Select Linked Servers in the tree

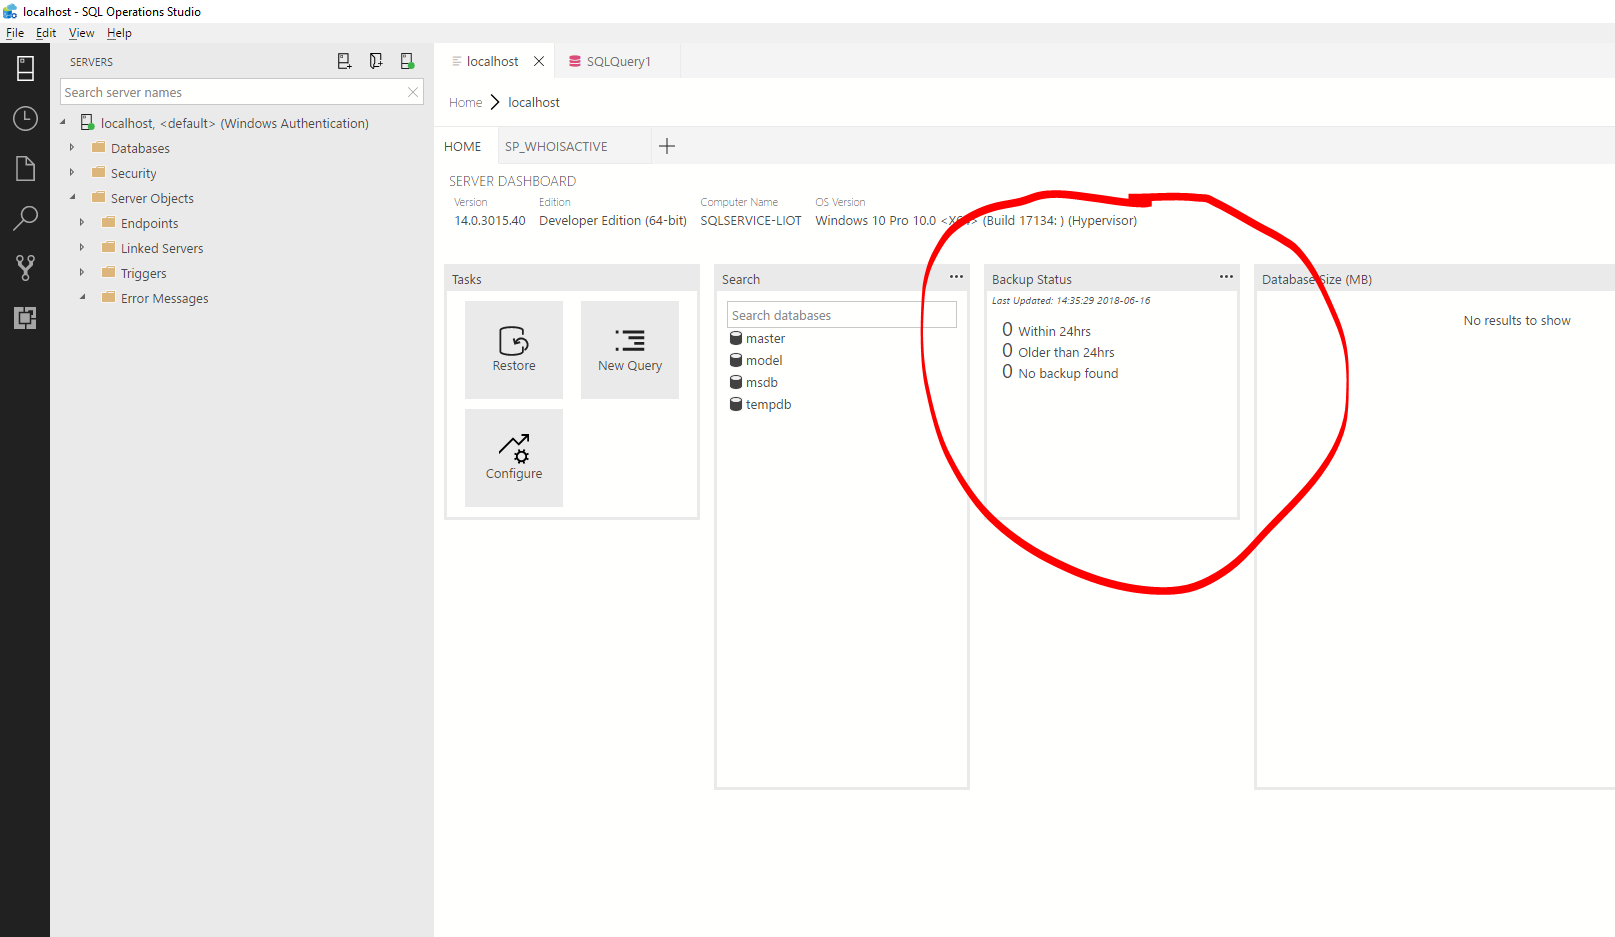162,248
